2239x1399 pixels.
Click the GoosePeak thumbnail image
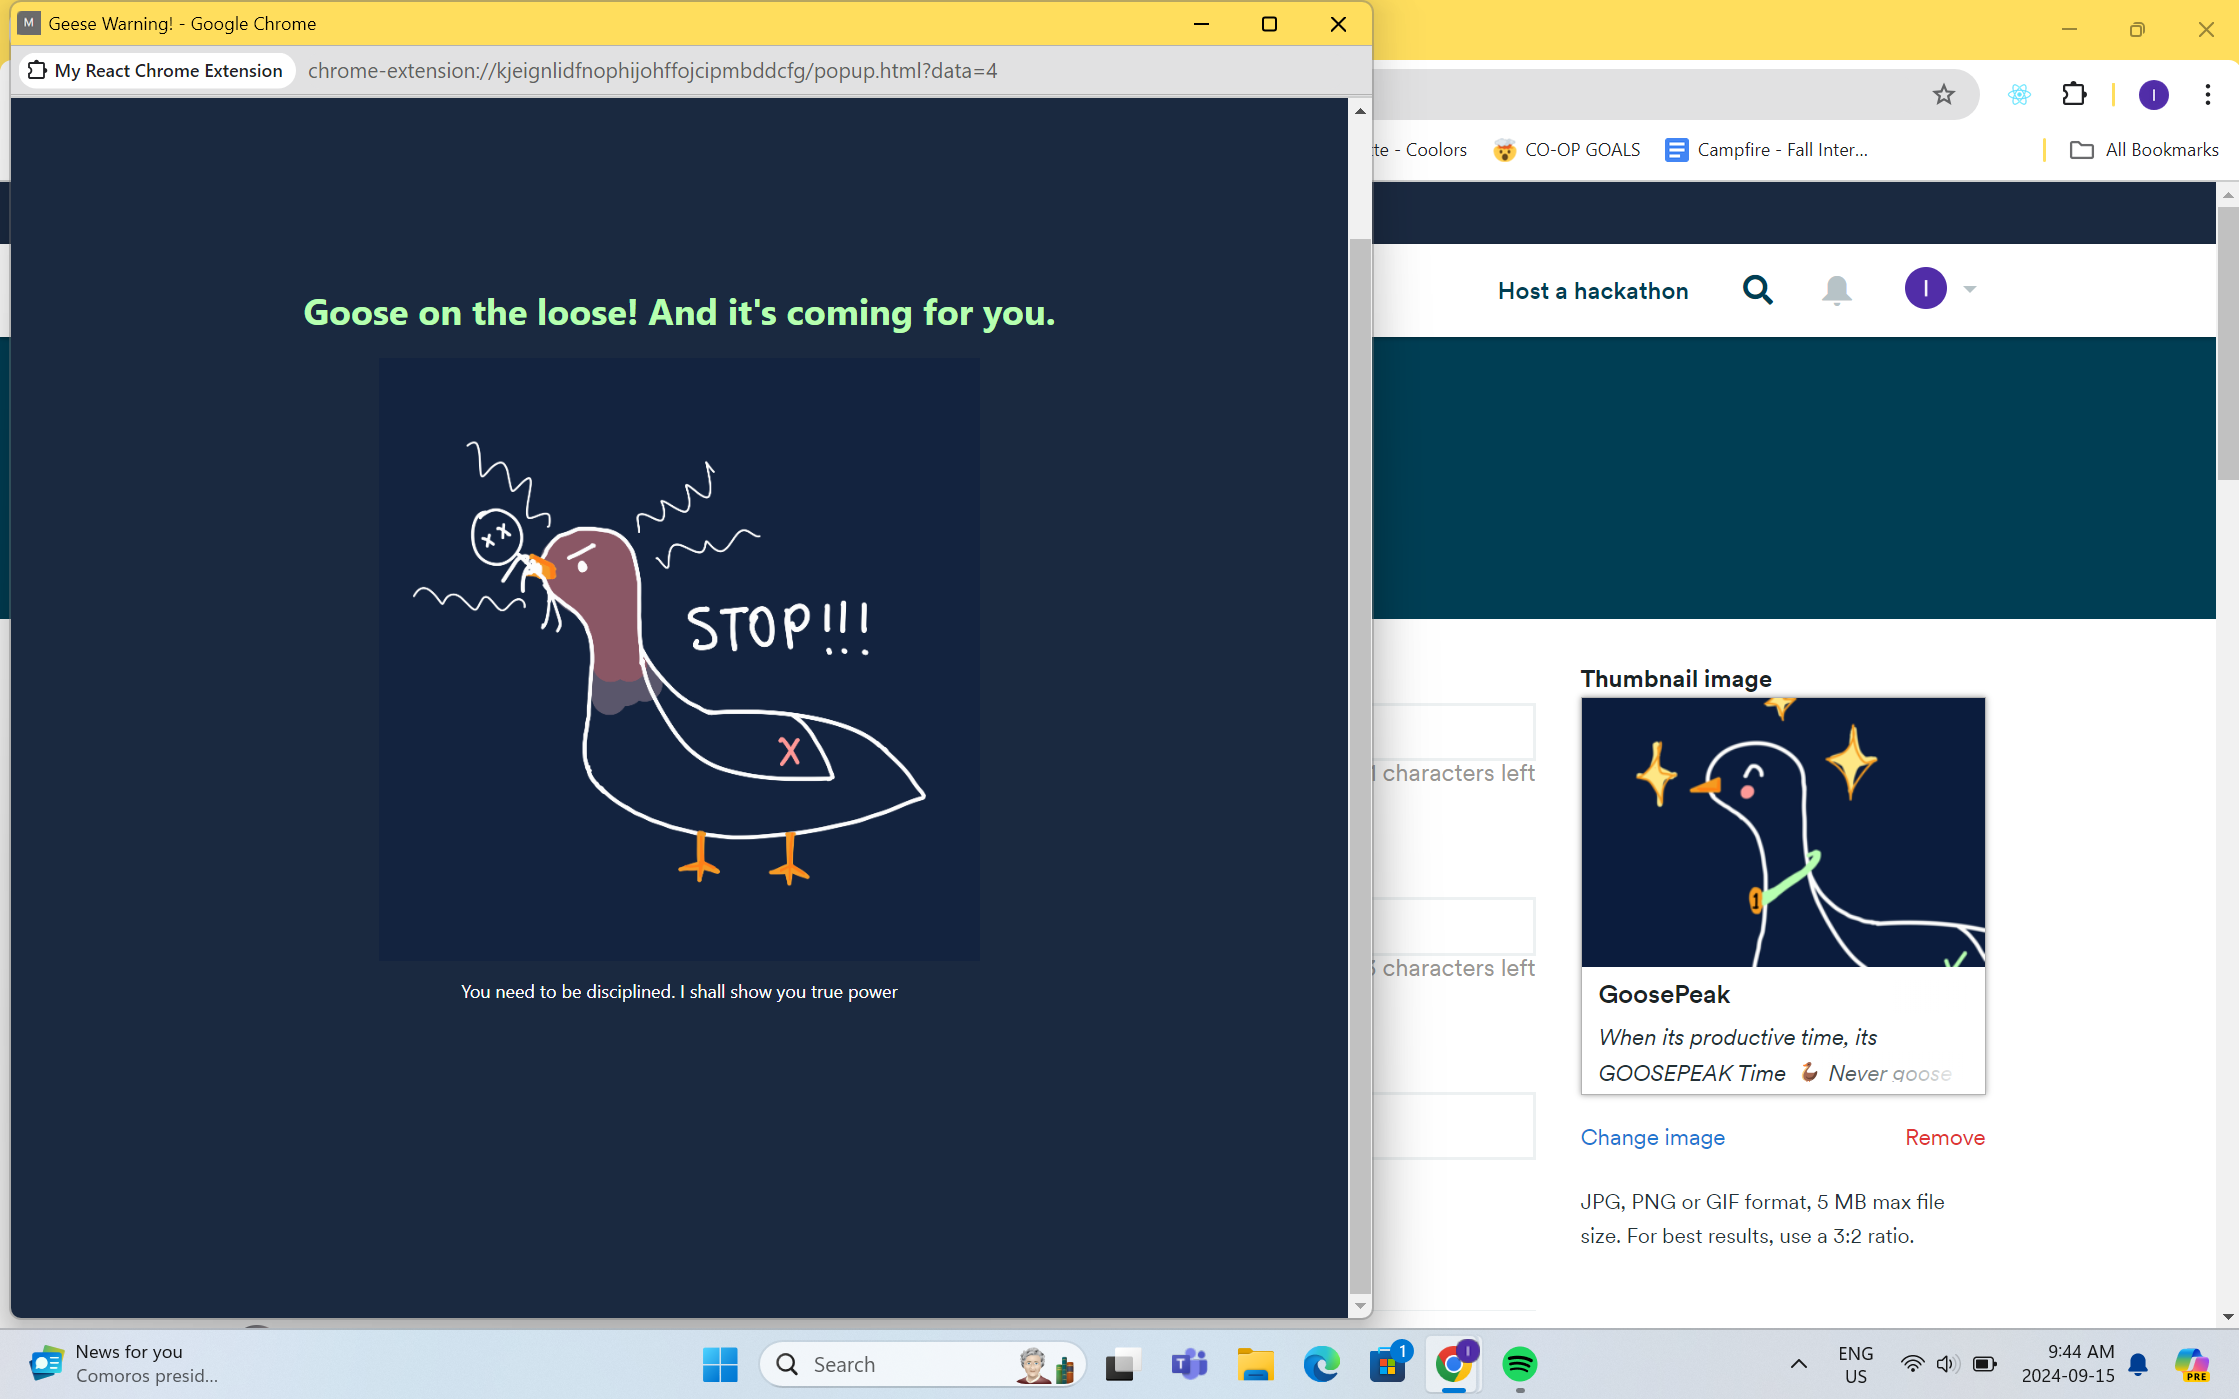tap(1782, 832)
